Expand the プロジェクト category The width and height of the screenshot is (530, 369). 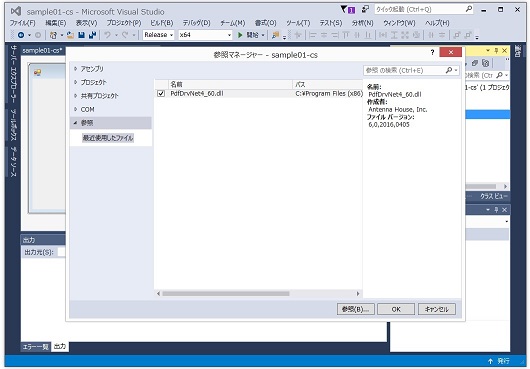tap(76, 82)
